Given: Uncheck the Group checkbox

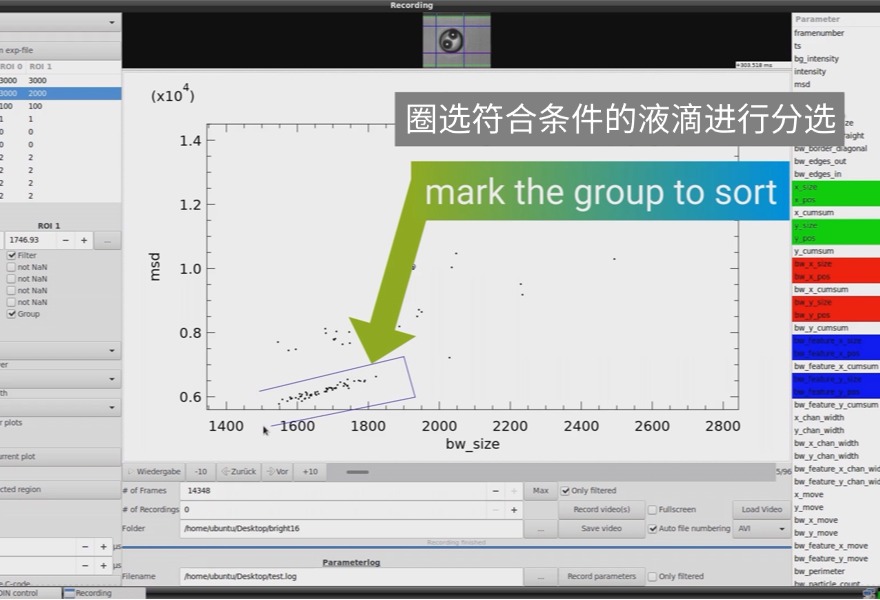Looking at the screenshot, I should (11, 314).
